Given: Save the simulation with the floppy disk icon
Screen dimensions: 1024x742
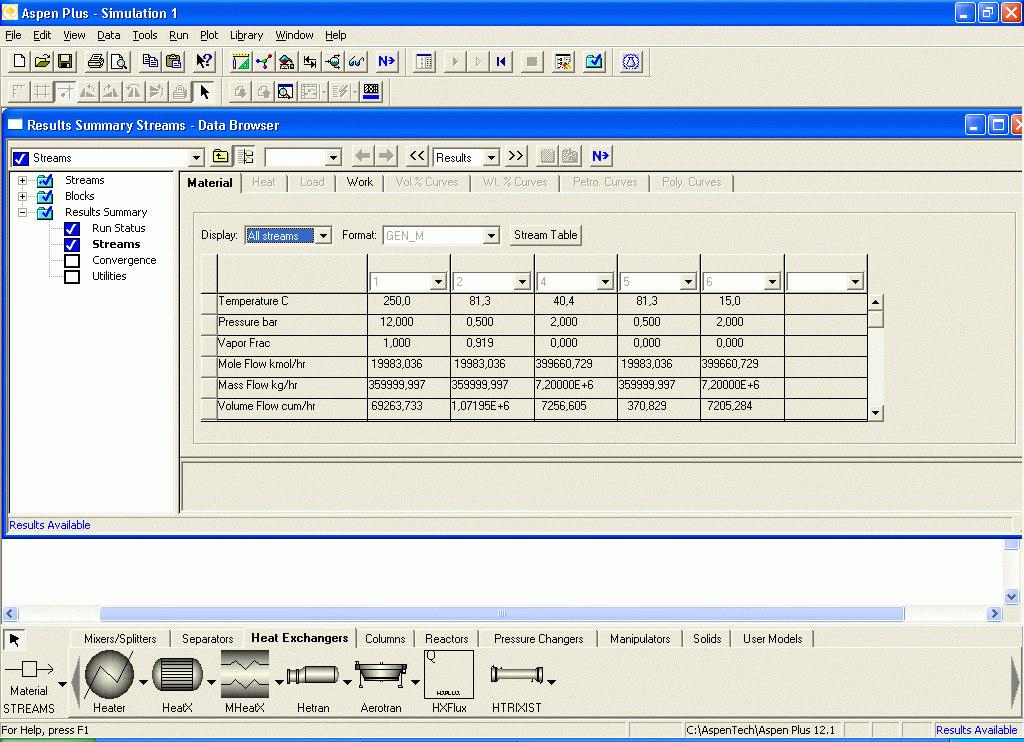Looking at the screenshot, I should tap(65, 61).
